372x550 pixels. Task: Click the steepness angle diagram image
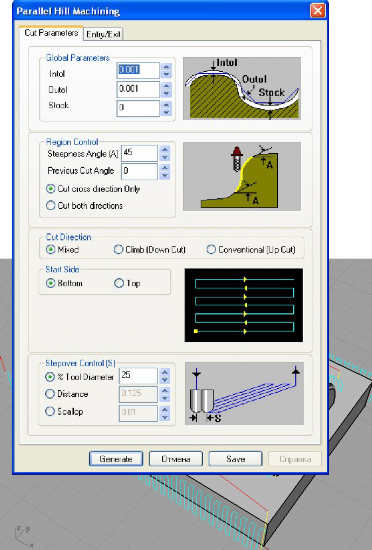pos(242,176)
